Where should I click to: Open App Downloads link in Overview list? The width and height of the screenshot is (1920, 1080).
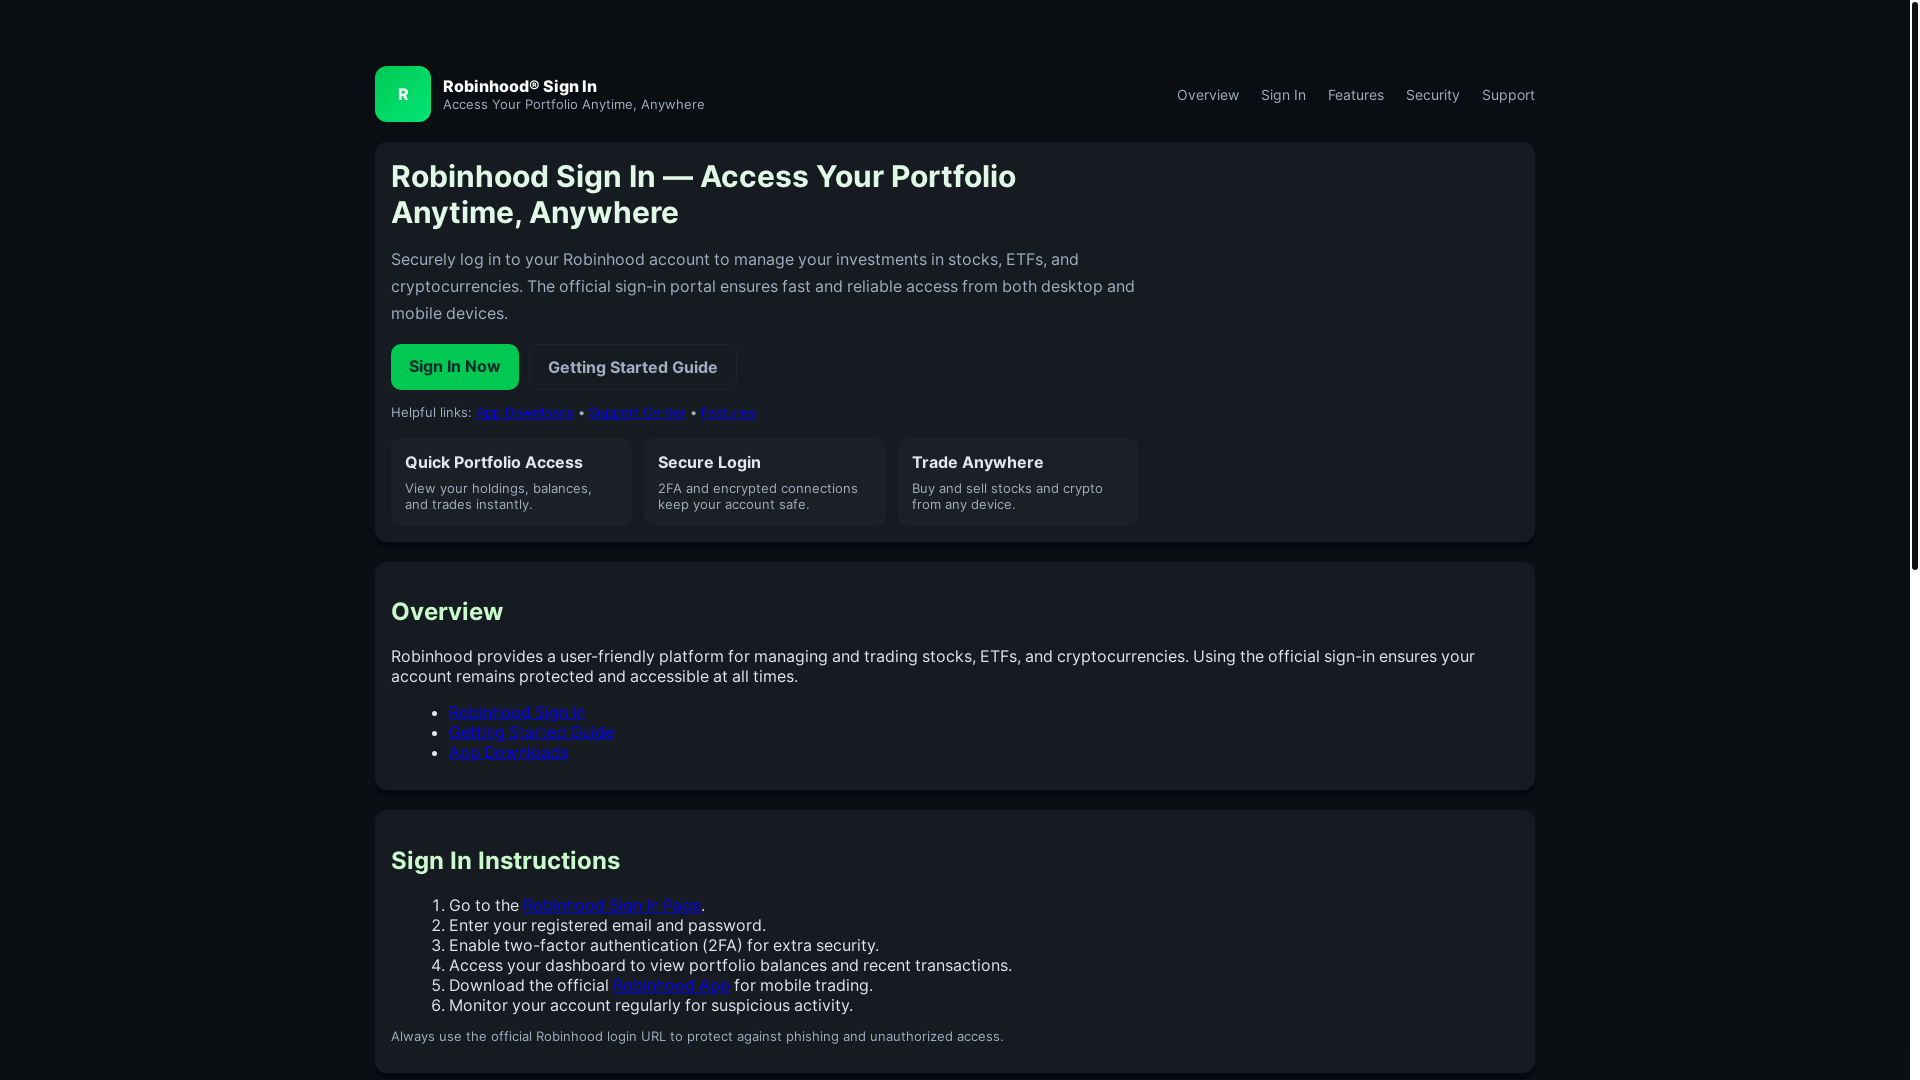[509, 752]
